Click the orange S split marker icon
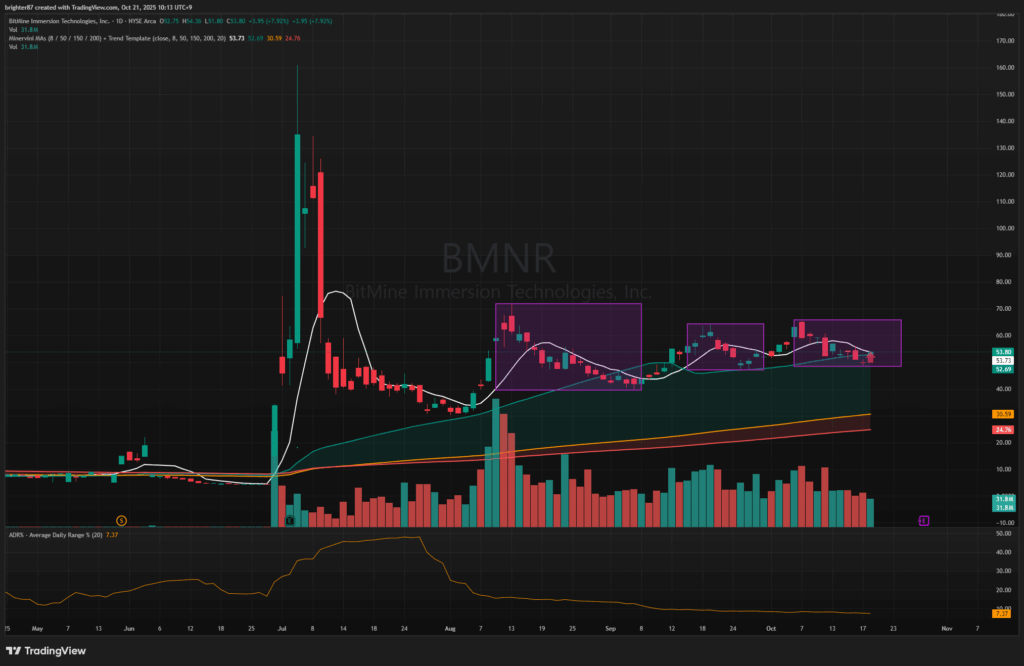Image resolution: width=1024 pixels, height=666 pixels. click(121, 520)
